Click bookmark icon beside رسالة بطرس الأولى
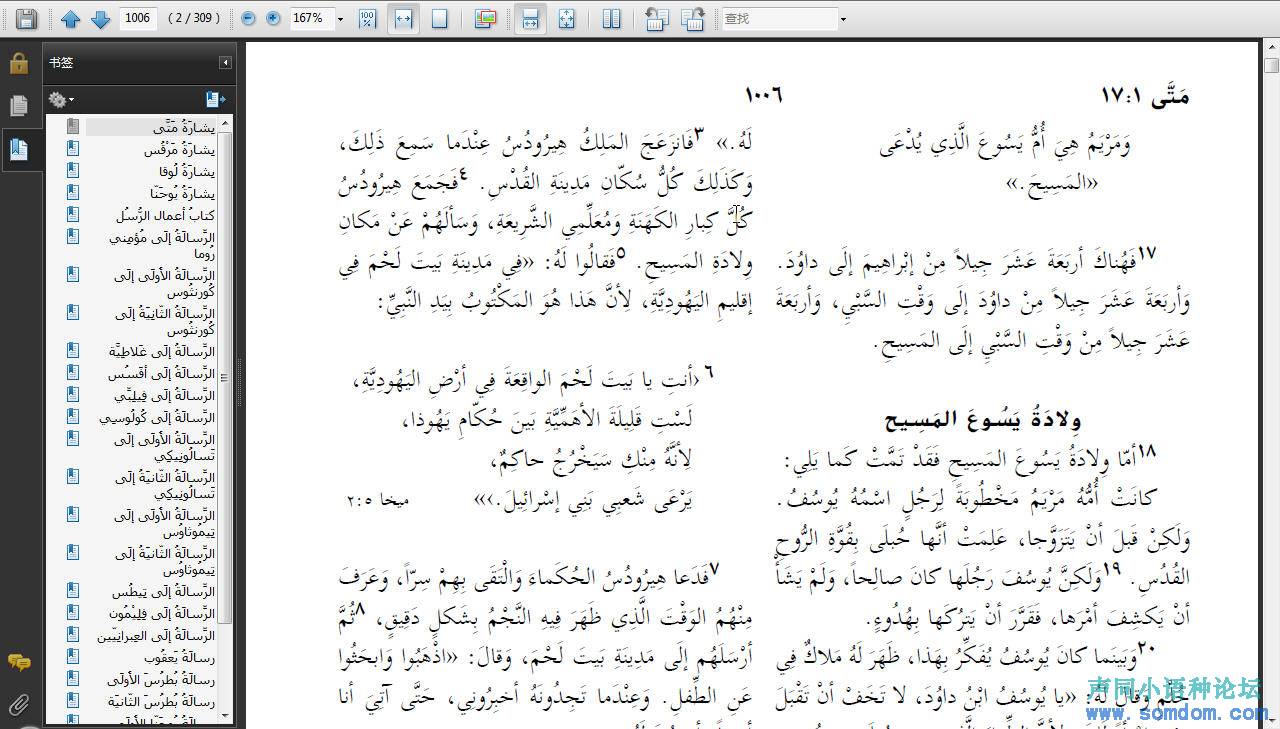This screenshot has width=1280, height=729. click(x=73, y=678)
